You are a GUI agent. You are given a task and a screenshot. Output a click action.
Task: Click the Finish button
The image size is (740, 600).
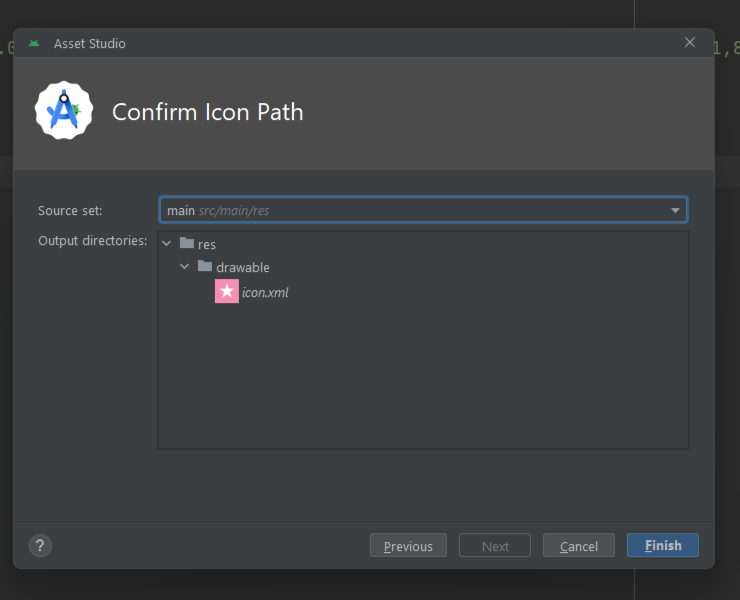tap(663, 546)
